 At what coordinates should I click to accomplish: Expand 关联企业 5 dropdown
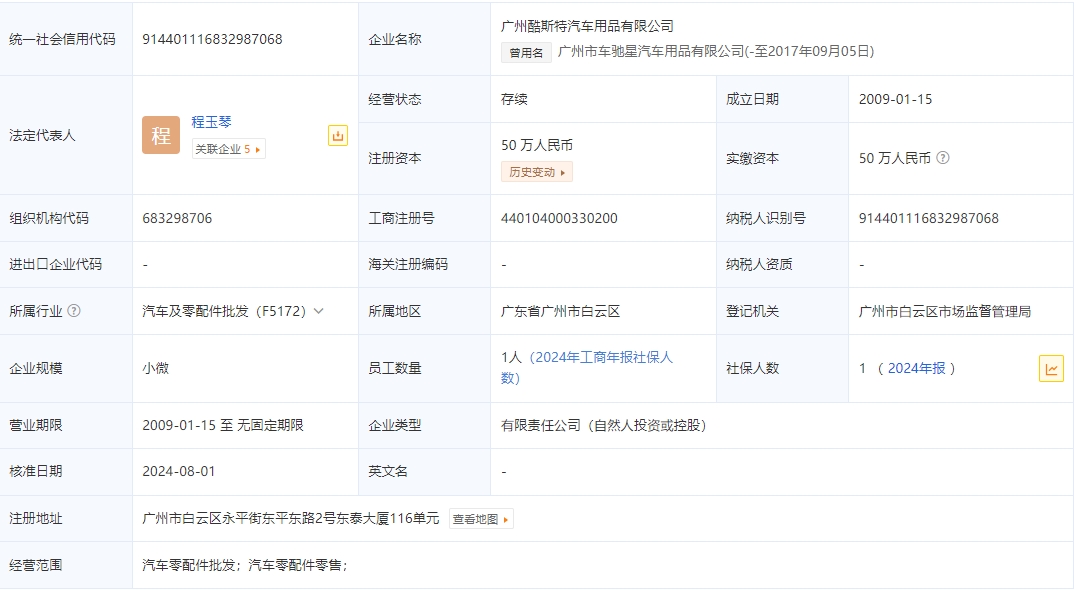click(228, 149)
